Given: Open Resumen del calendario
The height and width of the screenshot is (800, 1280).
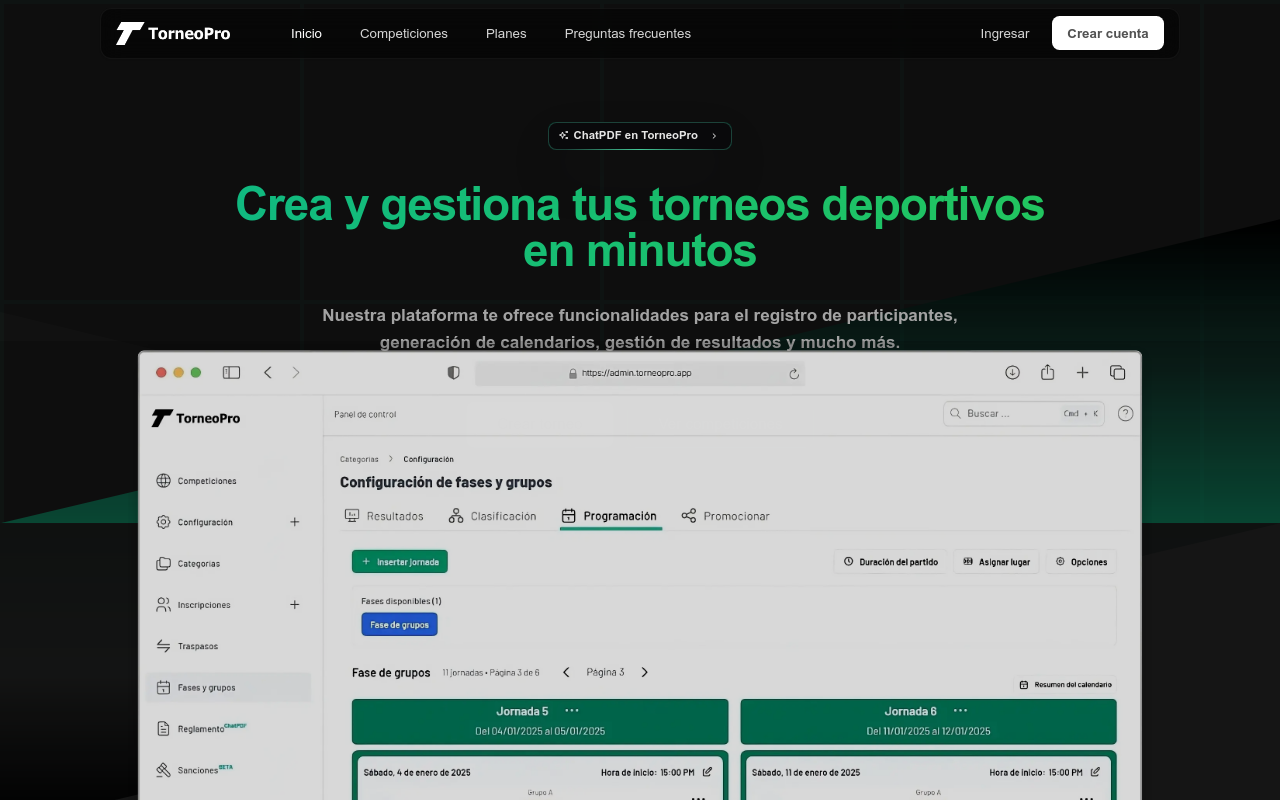Looking at the screenshot, I should 1065,685.
